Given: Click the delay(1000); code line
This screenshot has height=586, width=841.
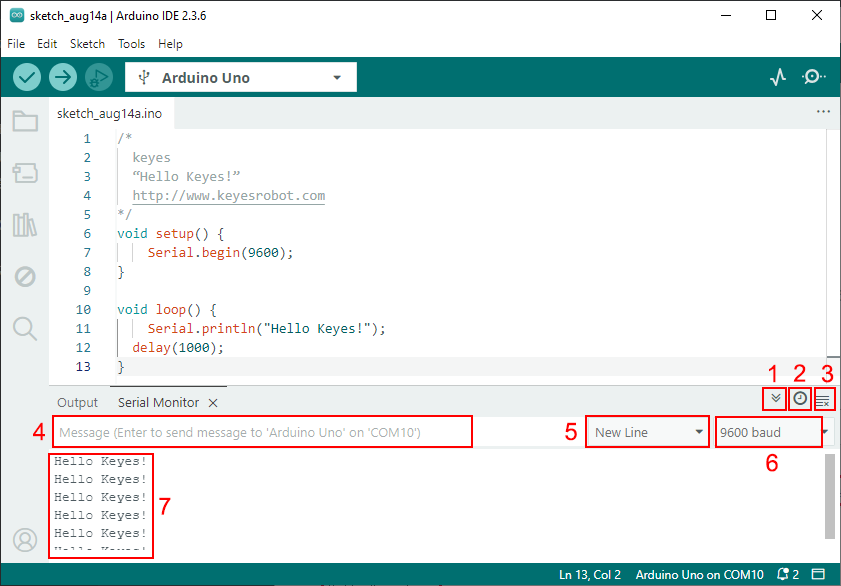Looking at the screenshot, I should tap(178, 347).
